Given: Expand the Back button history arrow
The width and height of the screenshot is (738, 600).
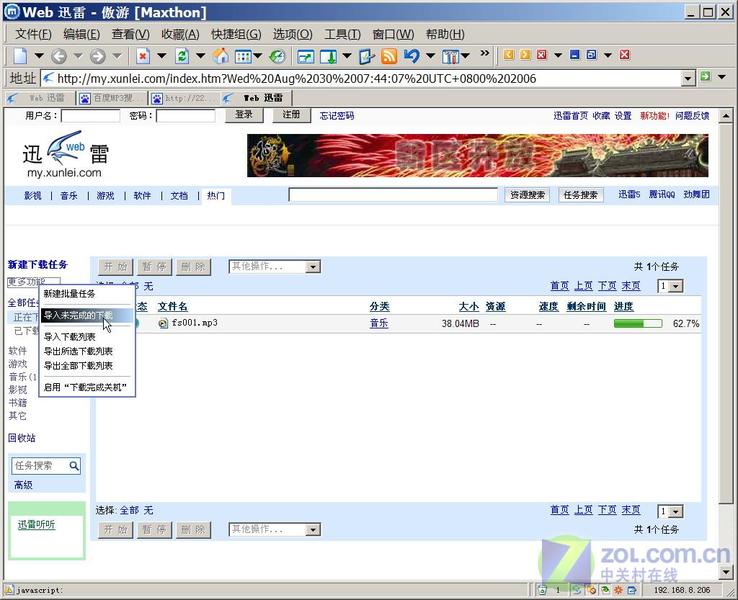Looking at the screenshot, I should tap(78, 56).
